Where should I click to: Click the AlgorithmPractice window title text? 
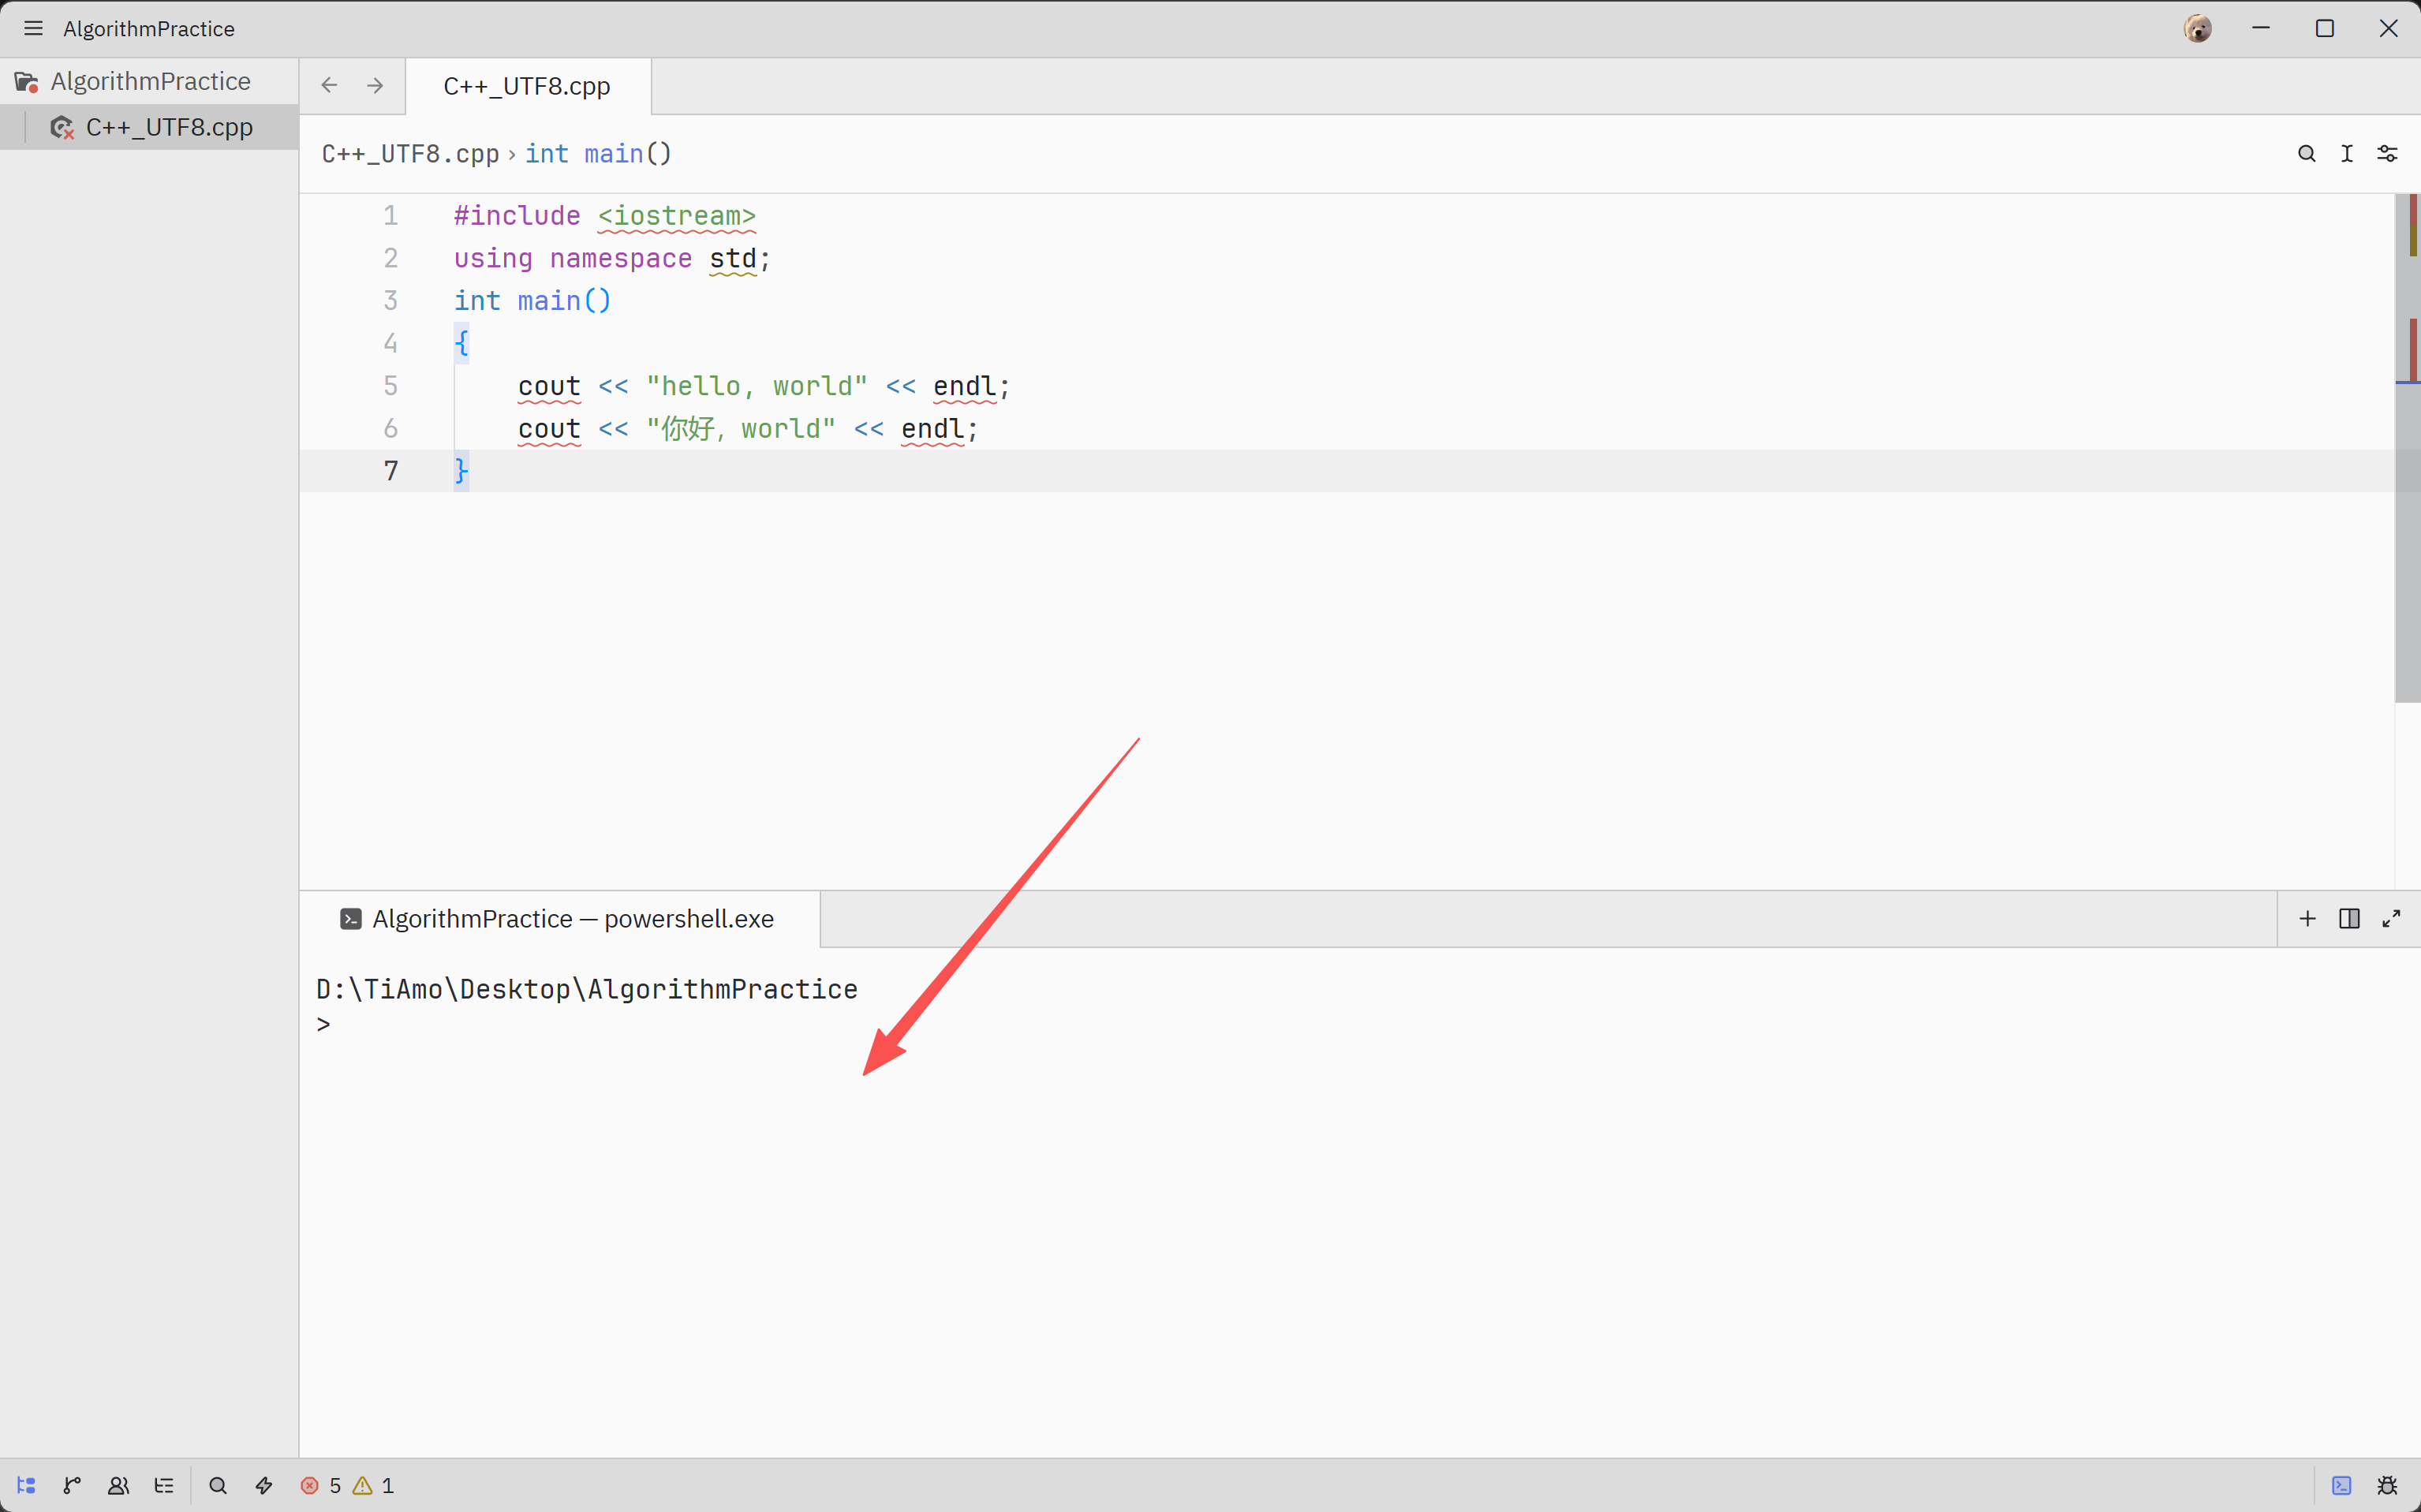[x=149, y=29]
